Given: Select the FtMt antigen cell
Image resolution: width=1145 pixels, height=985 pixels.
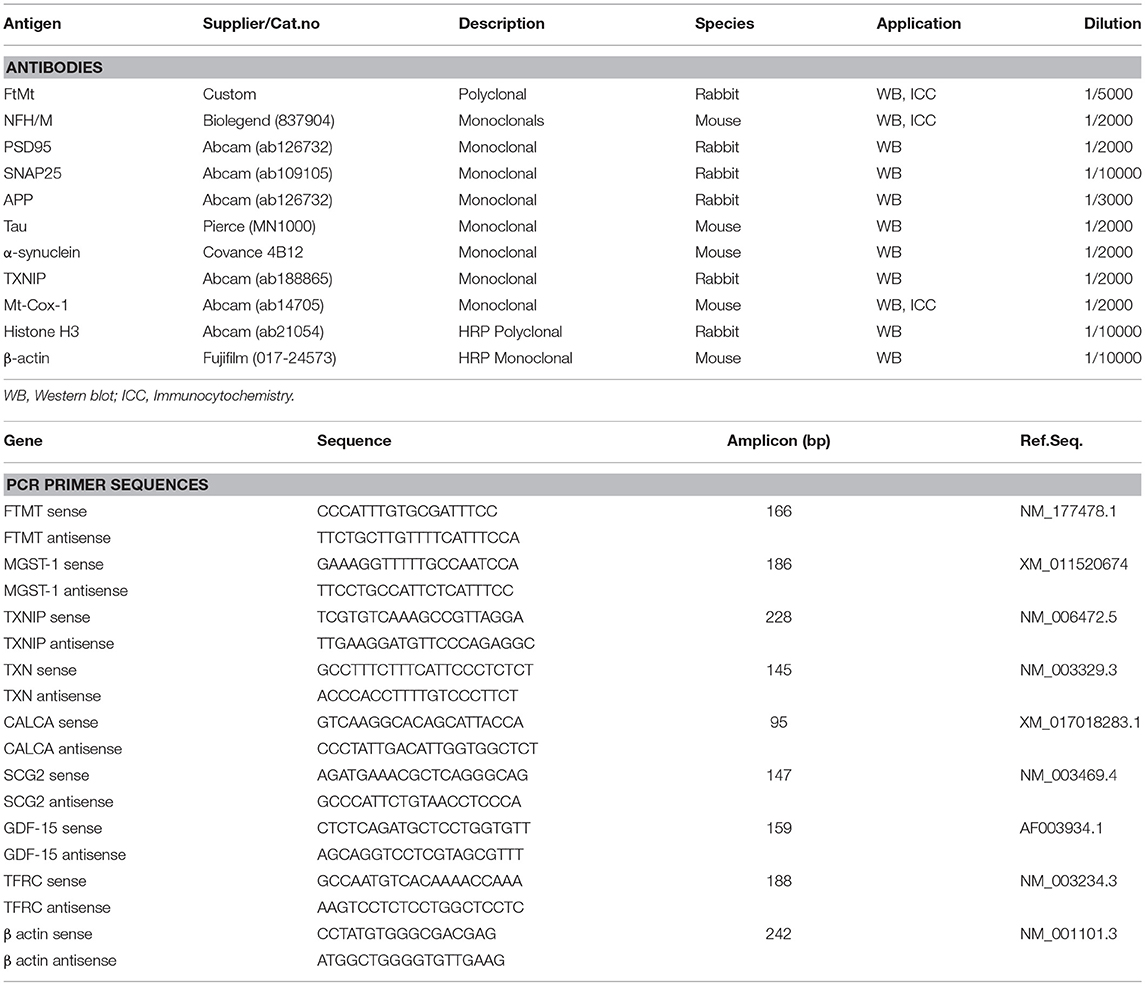Looking at the screenshot, I should (19, 94).
